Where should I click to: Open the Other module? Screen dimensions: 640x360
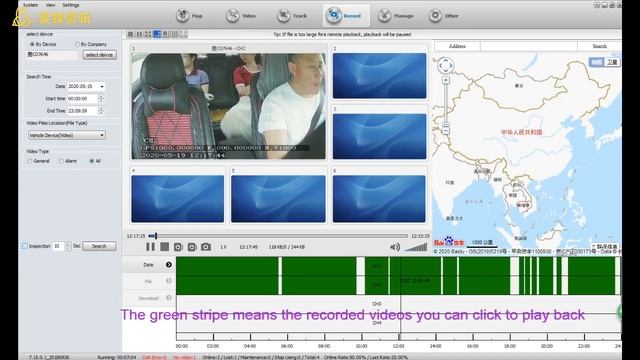pyautogui.click(x=444, y=16)
